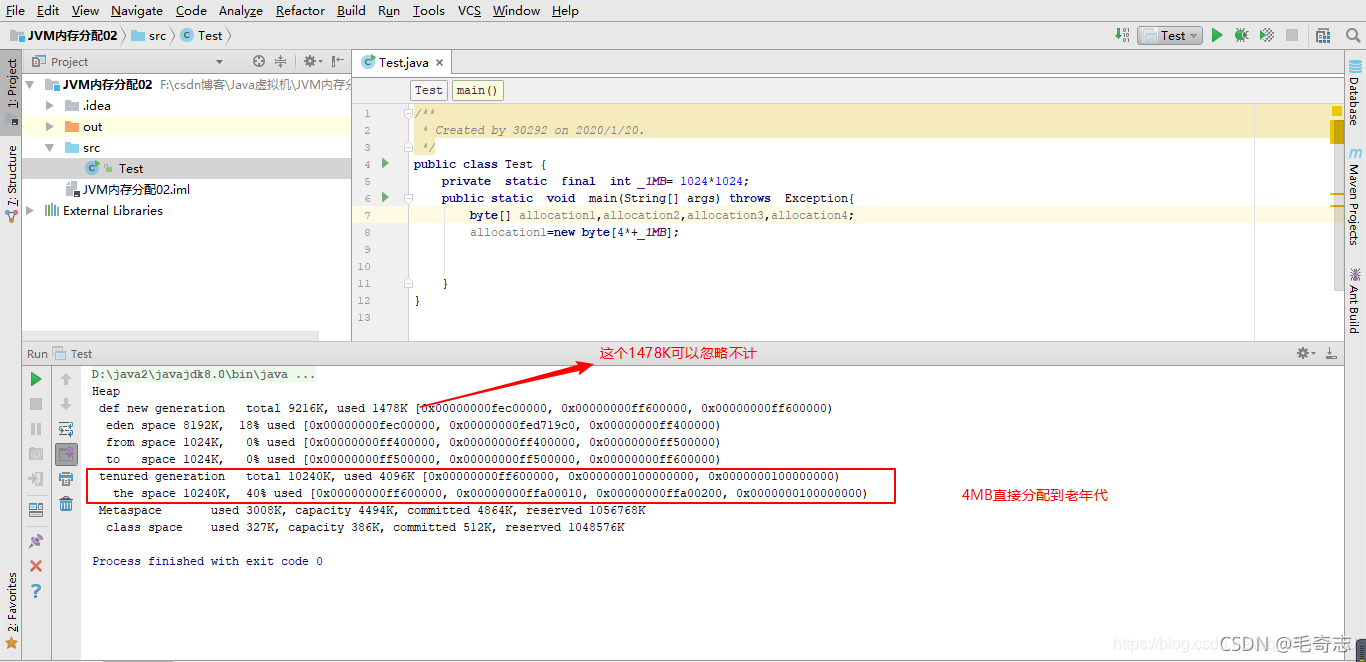Toggle the Maven Projects tool window

point(1354,195)
